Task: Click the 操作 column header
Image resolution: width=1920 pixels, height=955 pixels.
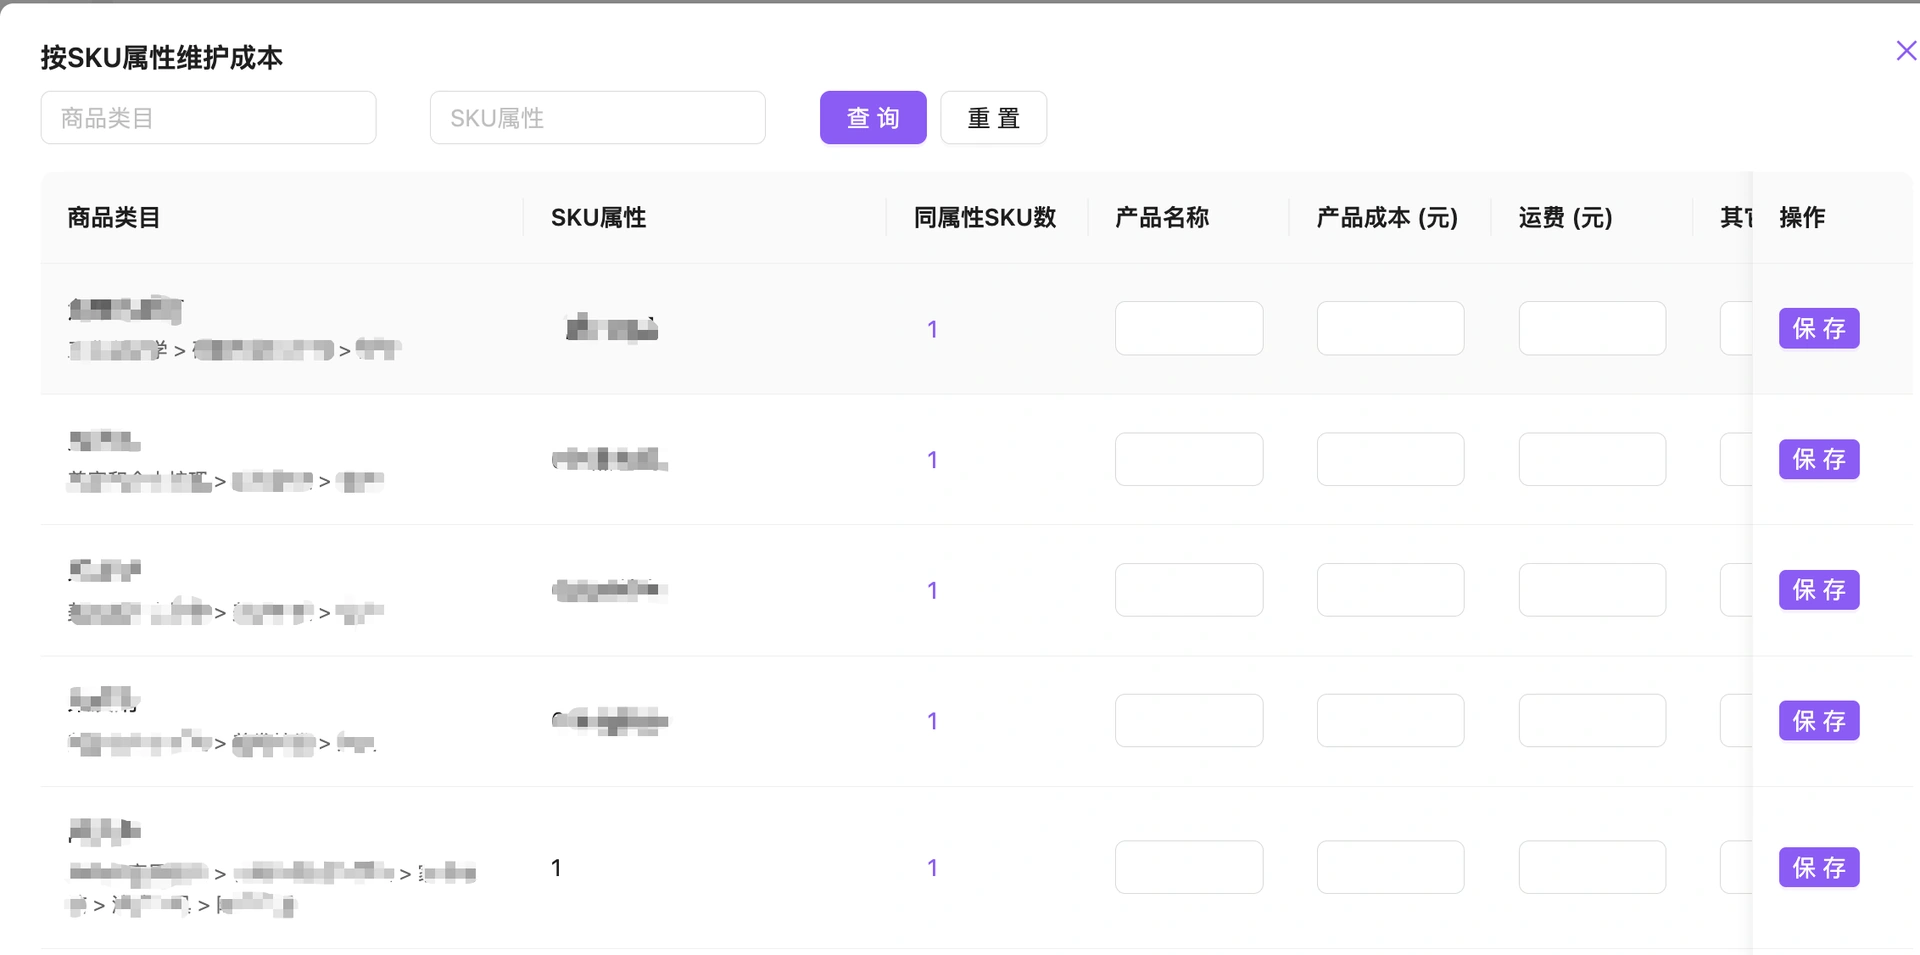Action: tap(1802, 217)
